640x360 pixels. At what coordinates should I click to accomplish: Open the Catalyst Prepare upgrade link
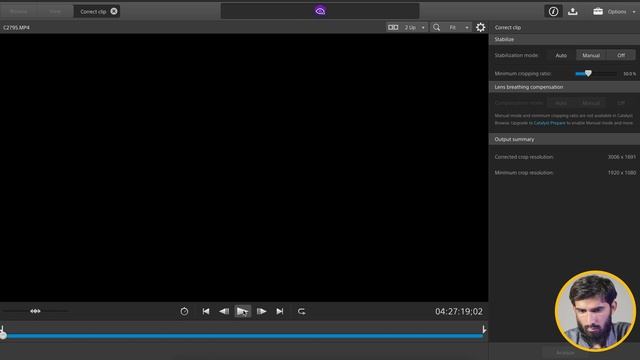click(549, 123)
